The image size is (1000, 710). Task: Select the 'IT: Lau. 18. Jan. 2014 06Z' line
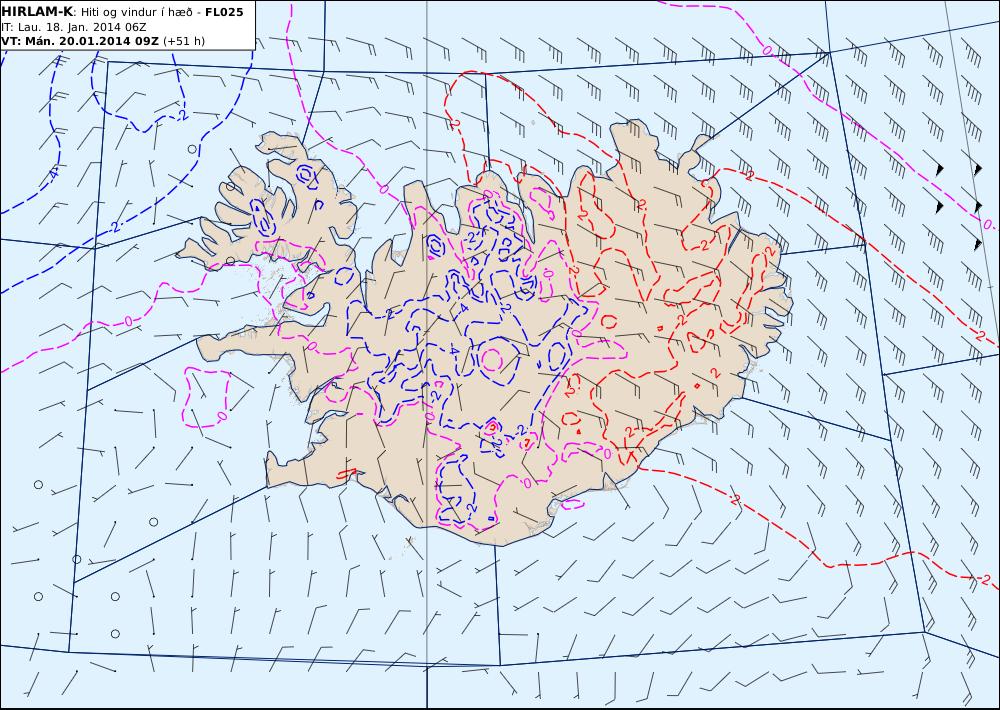[x=74, y=27]
